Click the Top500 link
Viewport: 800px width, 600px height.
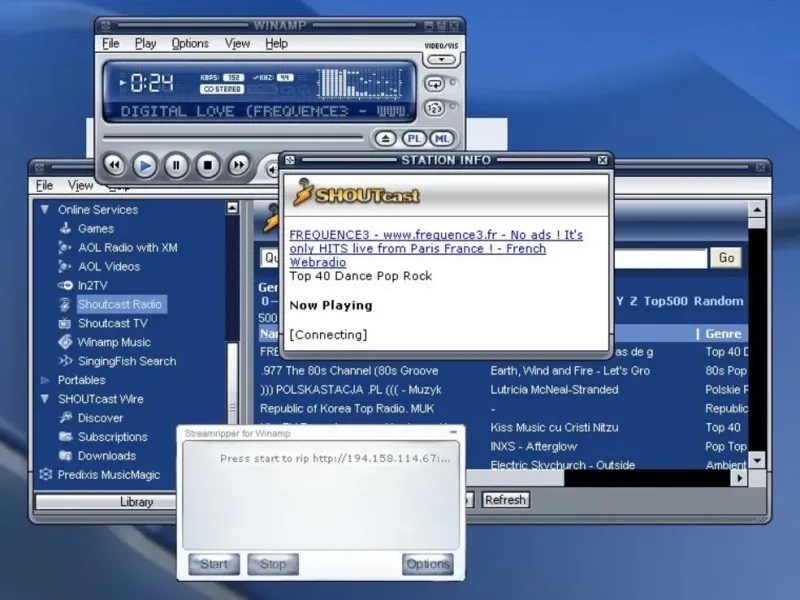[x=665, y=301]
